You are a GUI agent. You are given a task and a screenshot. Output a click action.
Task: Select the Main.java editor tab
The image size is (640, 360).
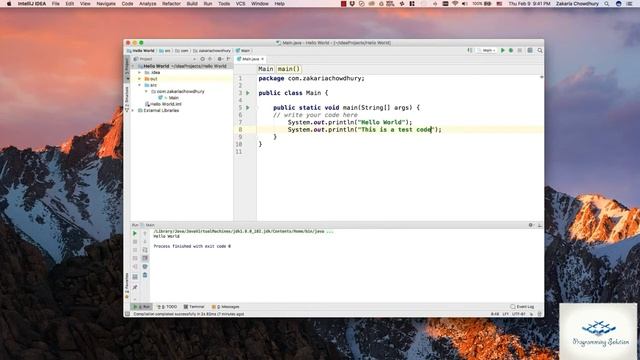250,59
